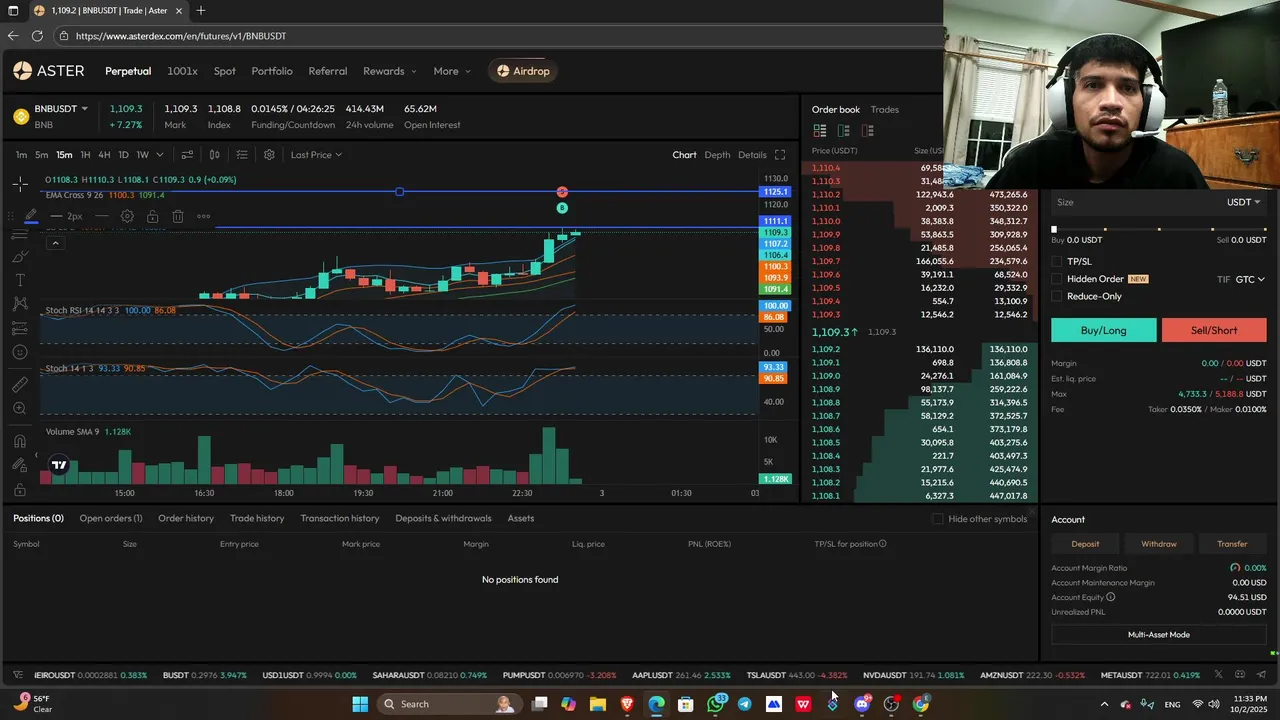
Task: Change the USDT size unit dropdown
Action: coord(1243,202)
